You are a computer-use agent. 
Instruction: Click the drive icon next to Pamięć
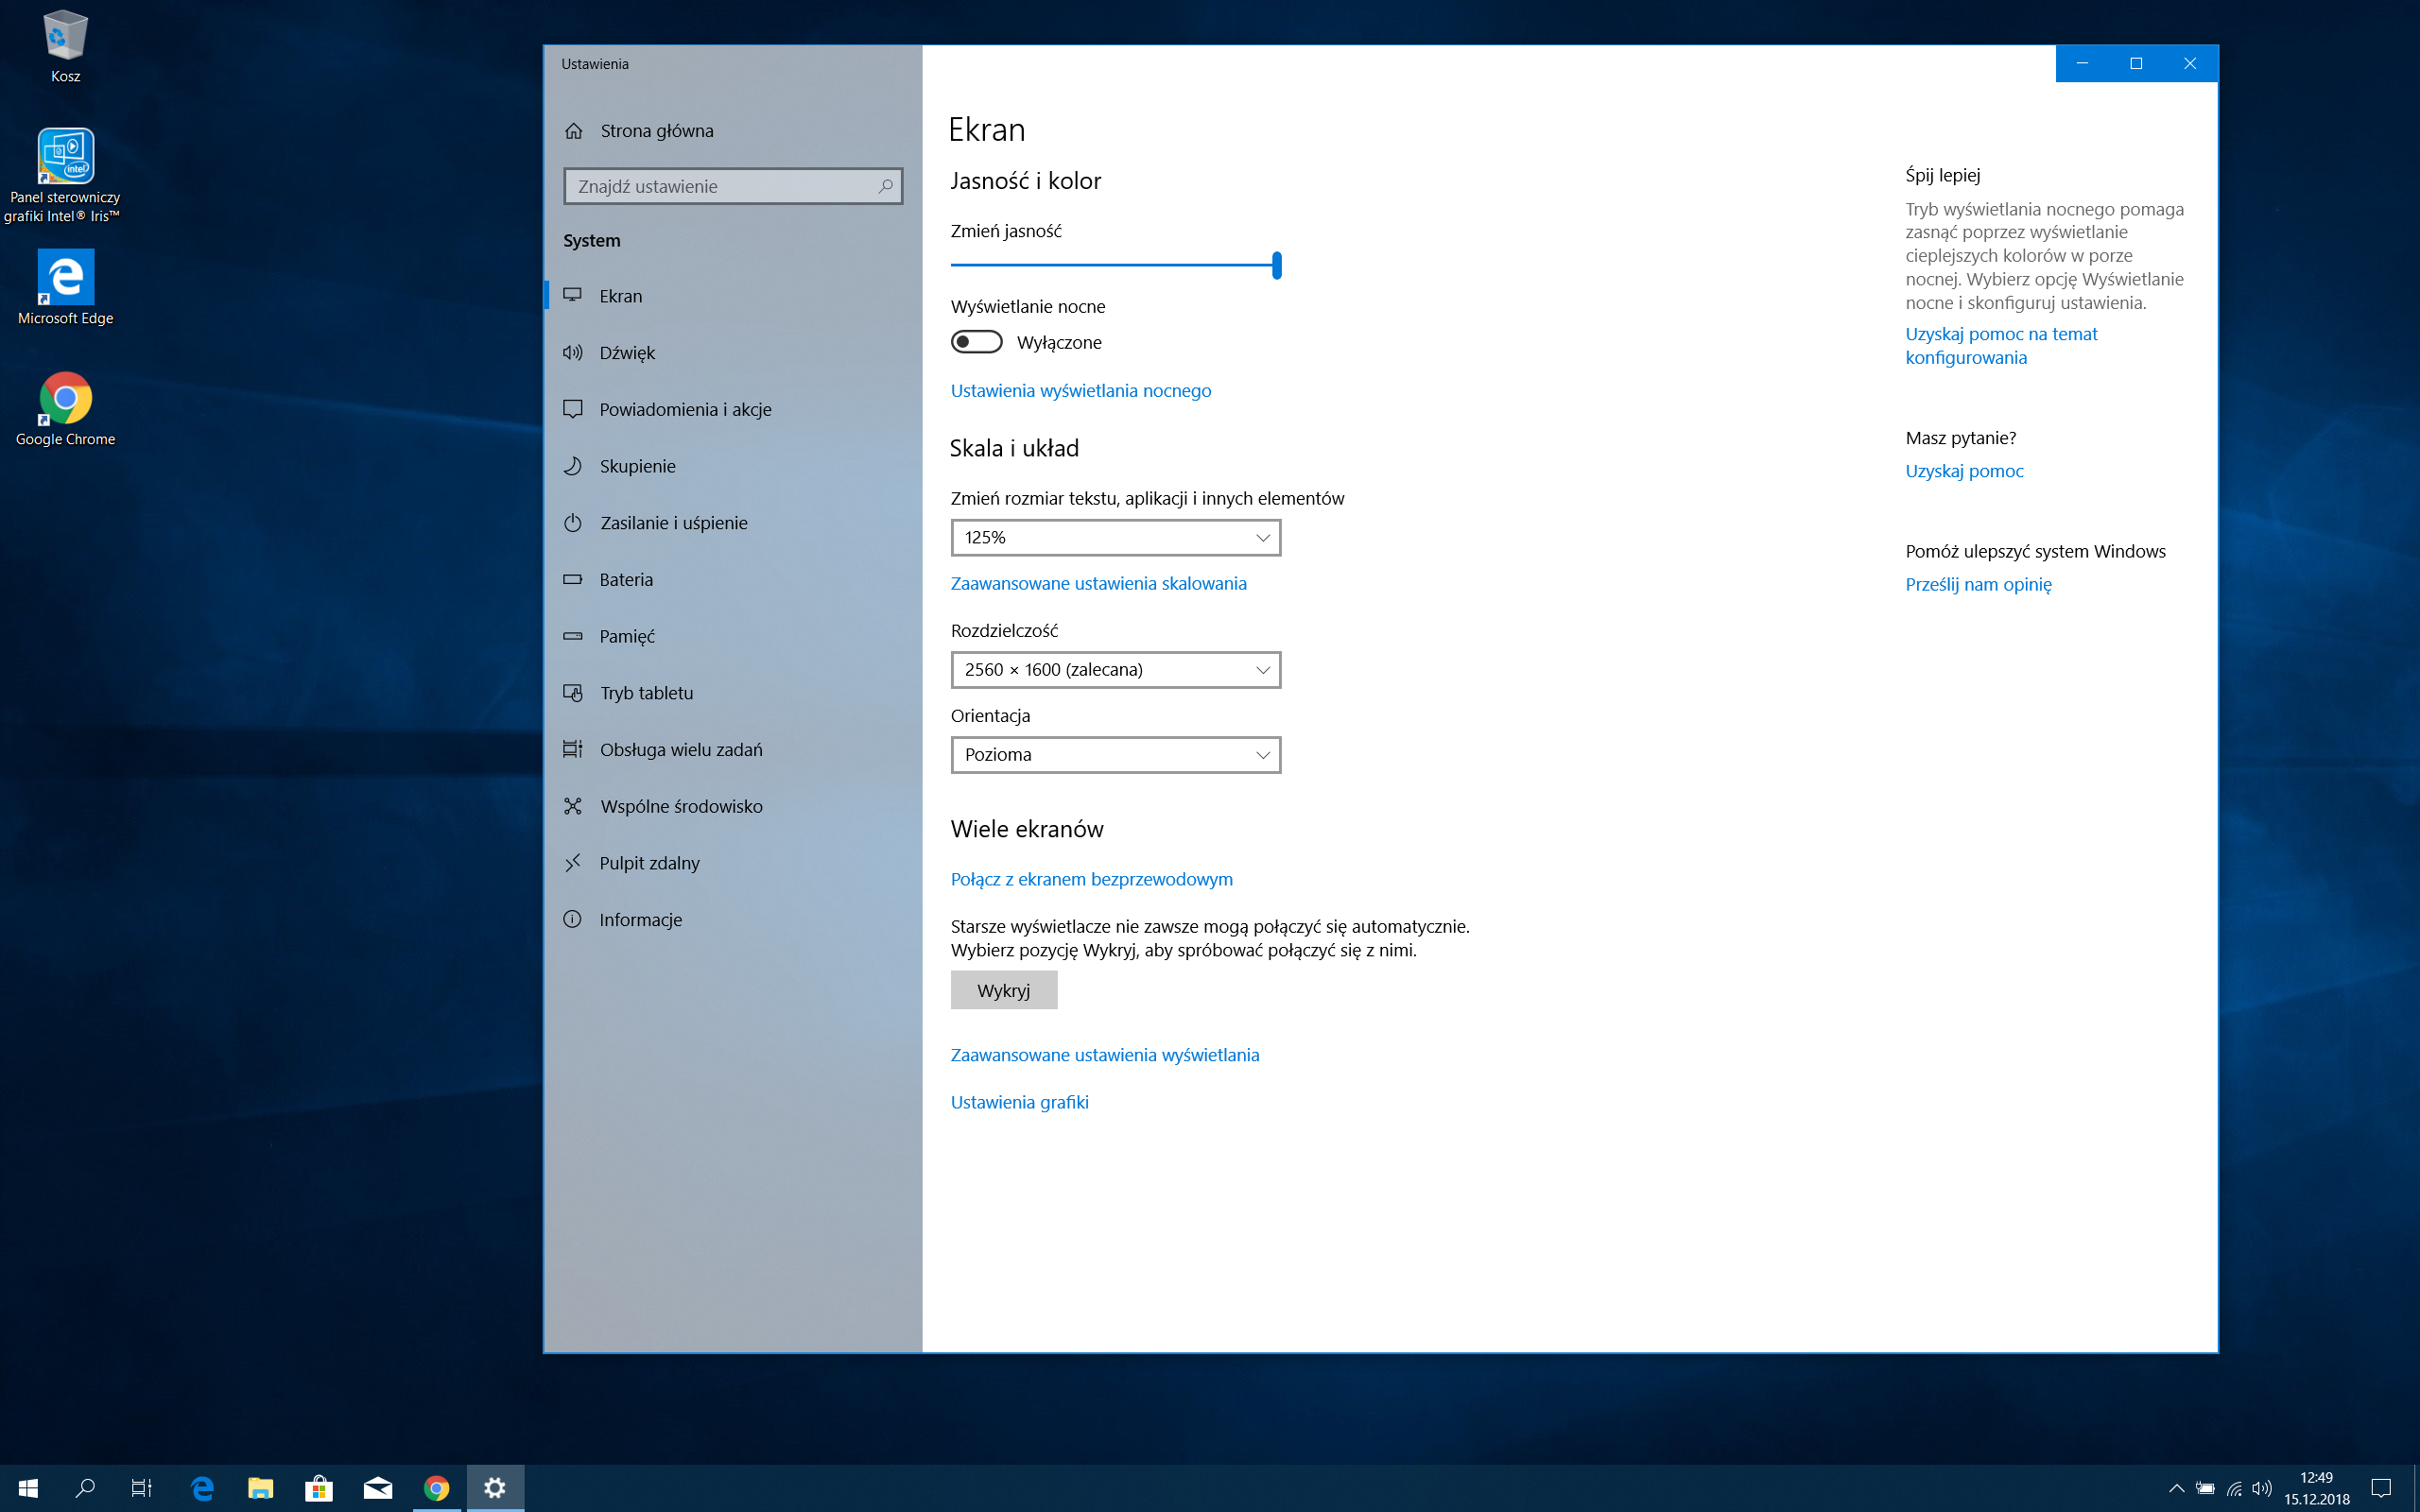click(x=573, y=636)
